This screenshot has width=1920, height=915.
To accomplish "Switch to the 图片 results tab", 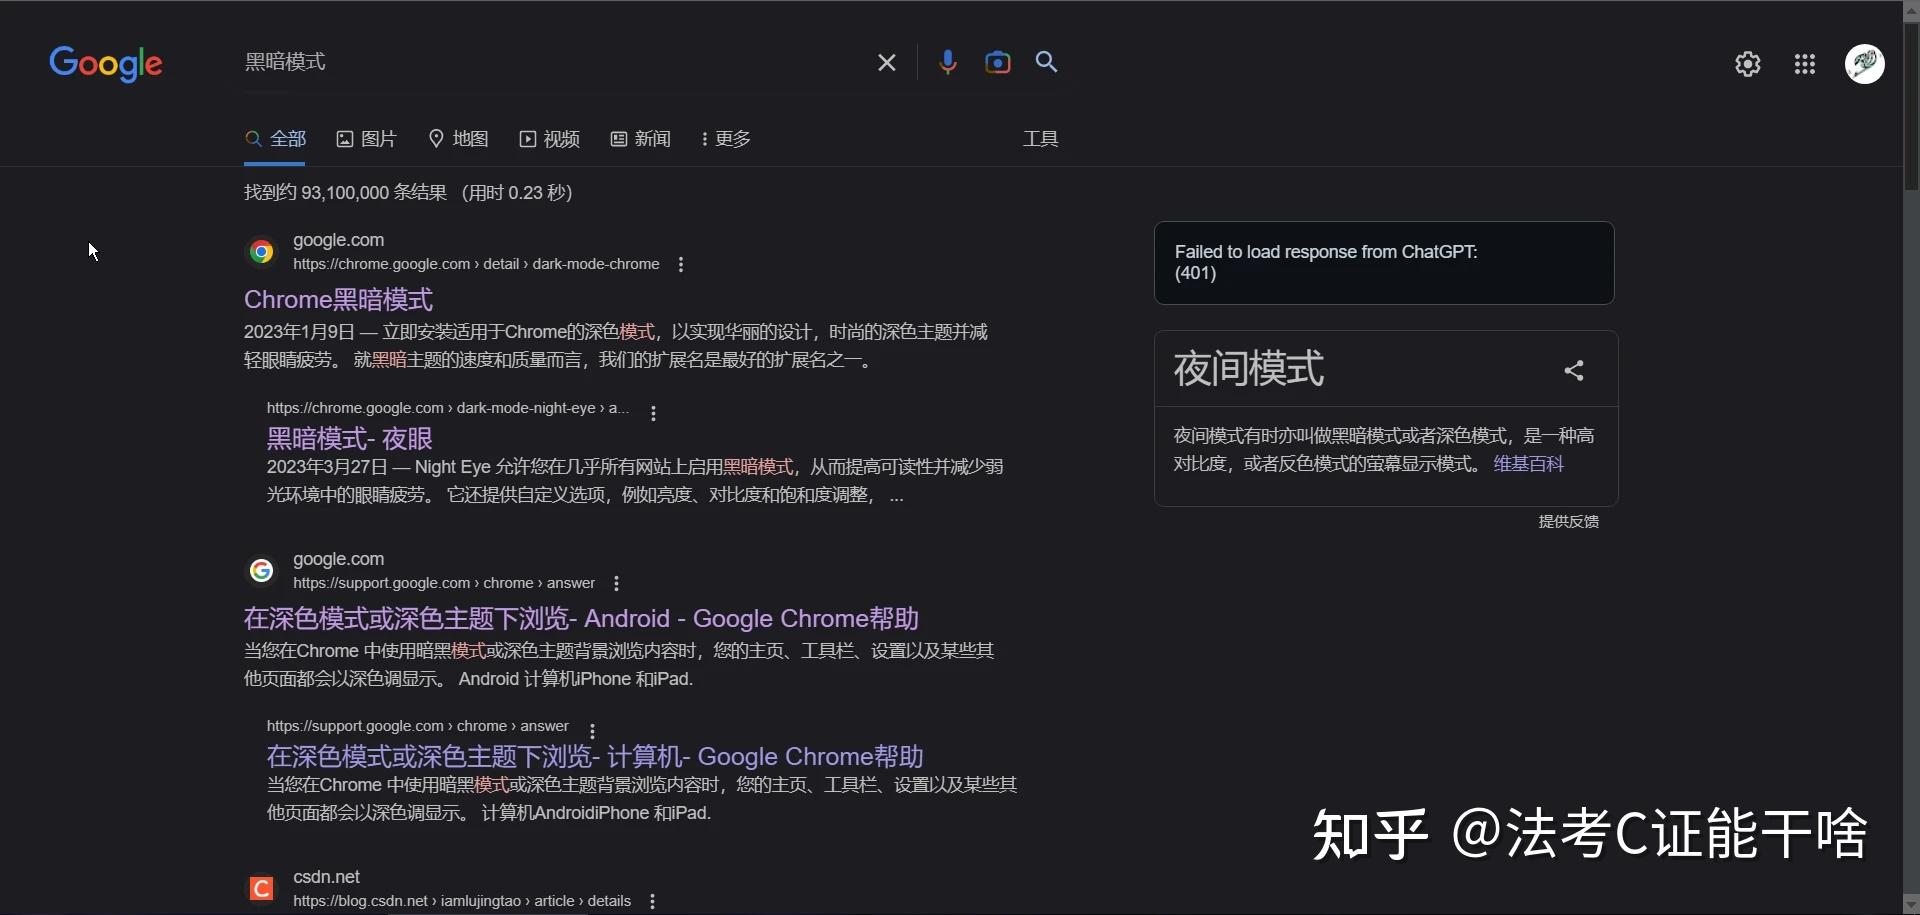I will [367, 139].
